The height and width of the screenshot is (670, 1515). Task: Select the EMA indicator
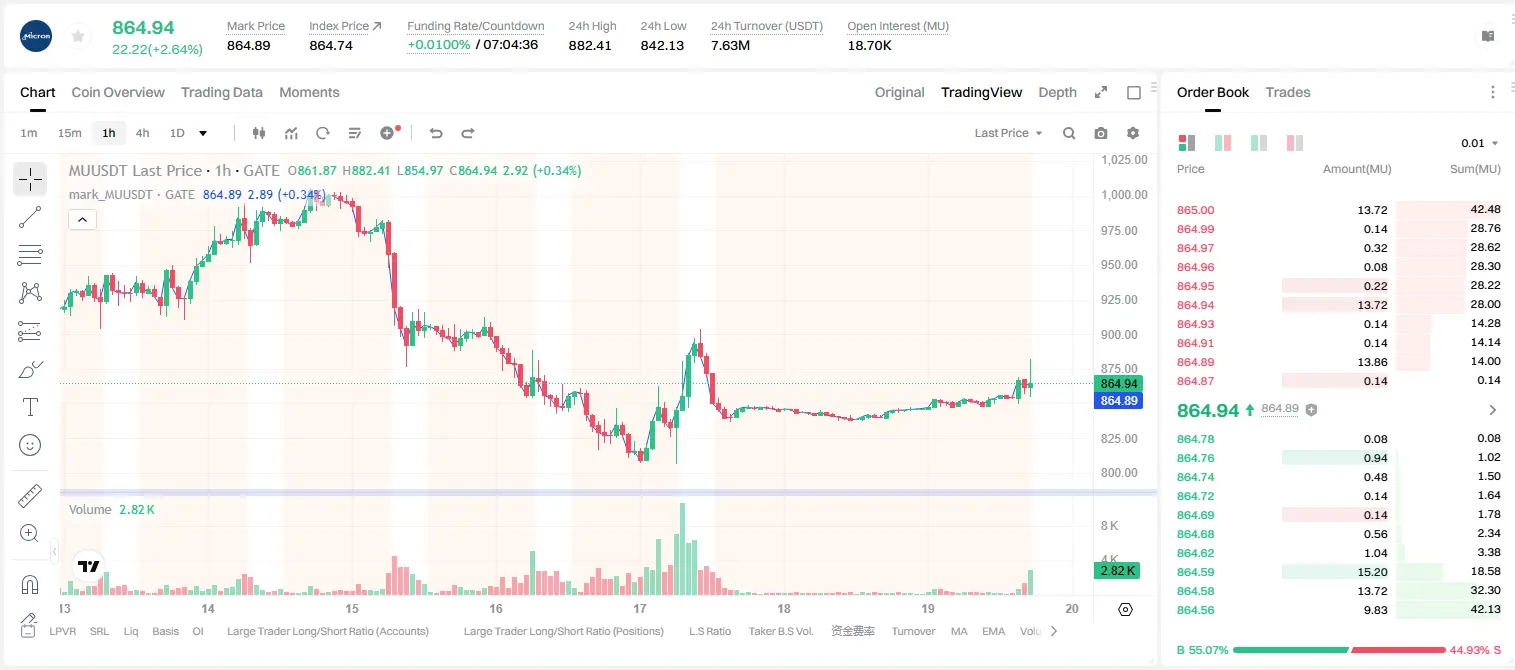(993, 631)
